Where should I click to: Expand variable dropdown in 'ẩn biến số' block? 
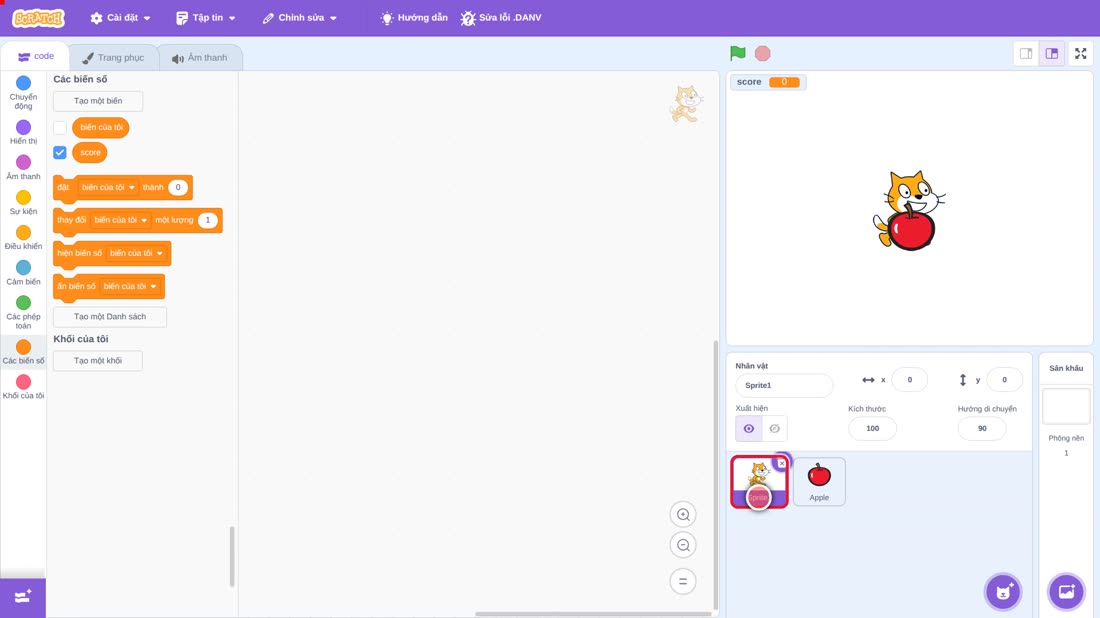(129, 286)
